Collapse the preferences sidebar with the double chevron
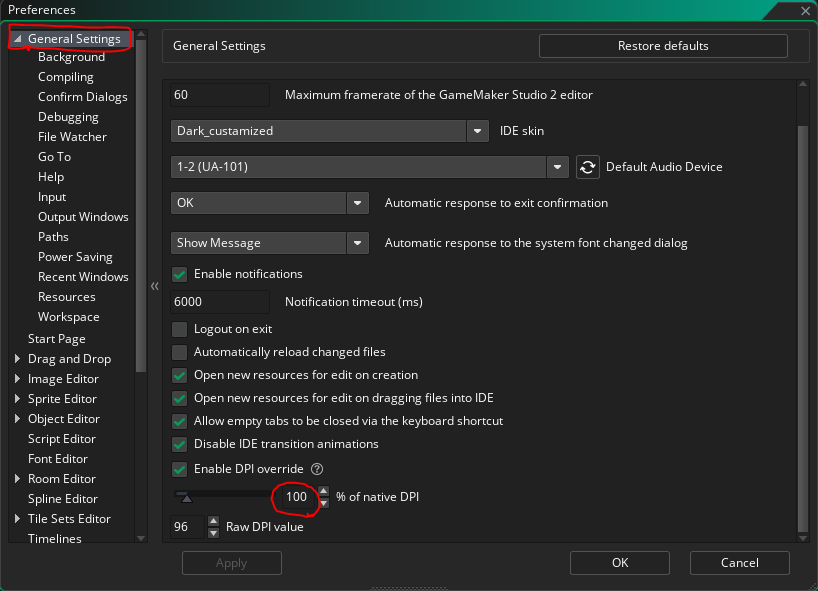 coord(155,286)
